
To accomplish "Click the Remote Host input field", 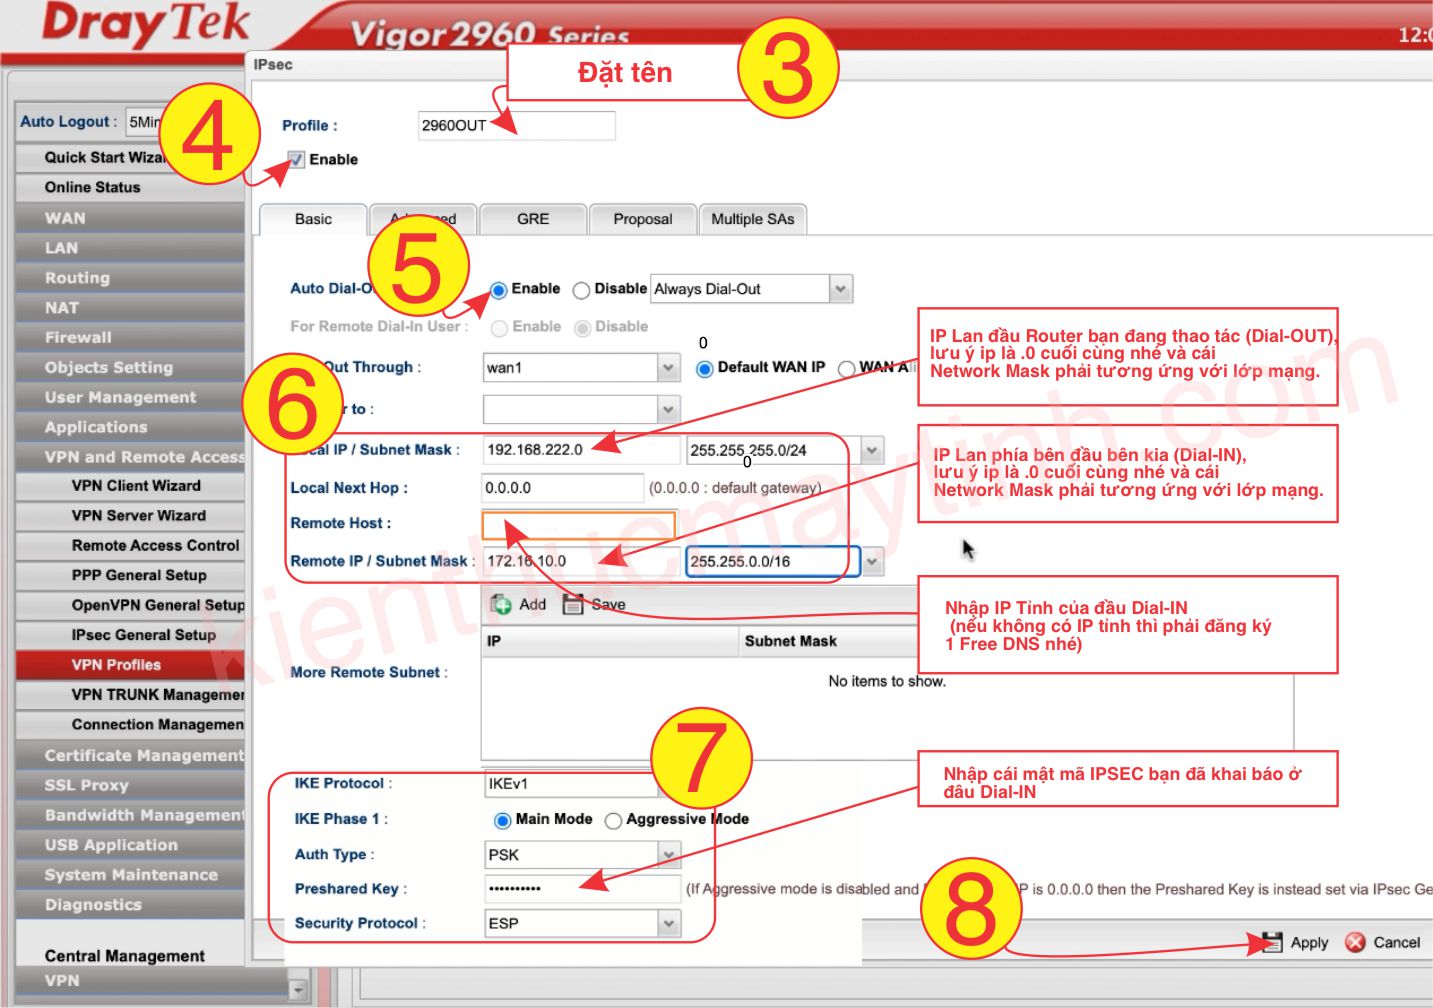I will tap(578, 524).
